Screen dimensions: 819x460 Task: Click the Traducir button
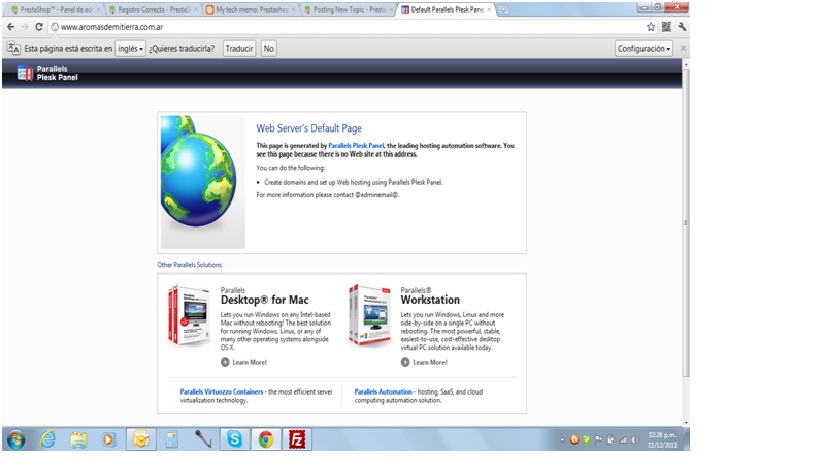(239, 49)
